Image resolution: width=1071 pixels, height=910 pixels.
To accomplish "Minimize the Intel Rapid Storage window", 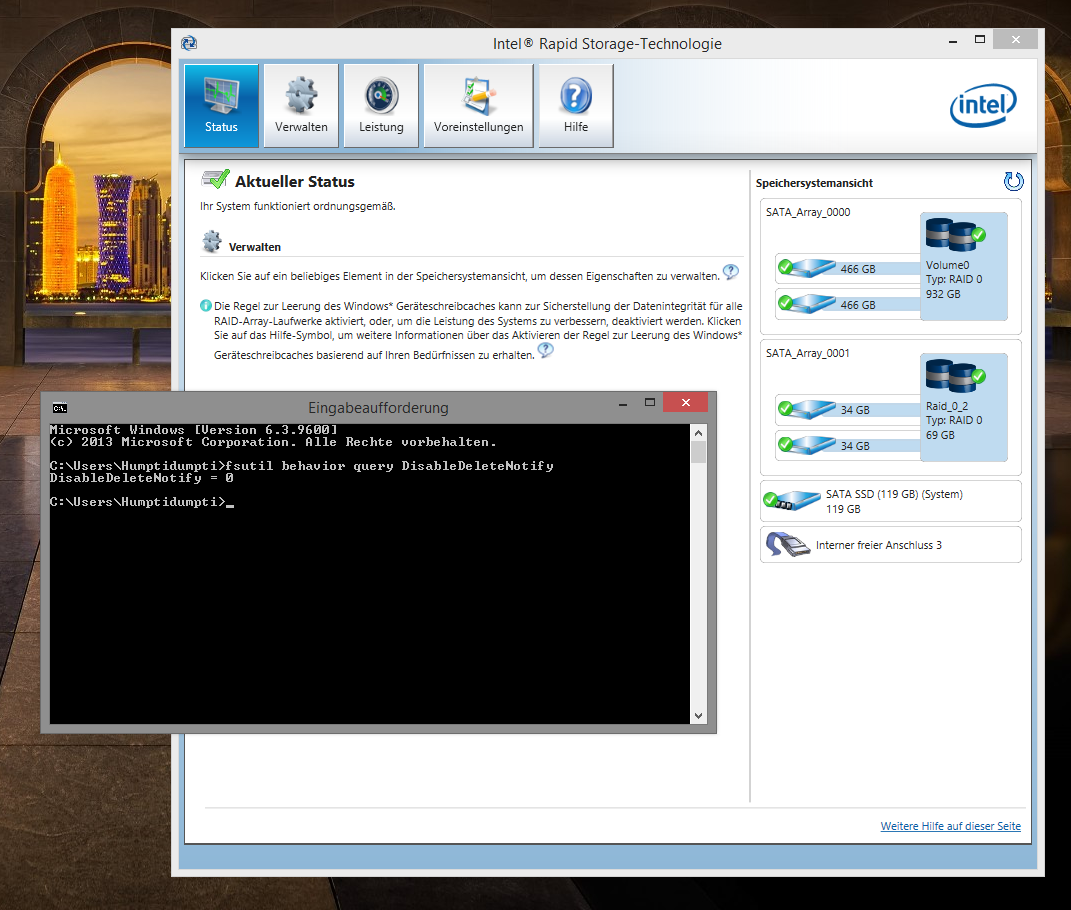I will coord(953,42).
